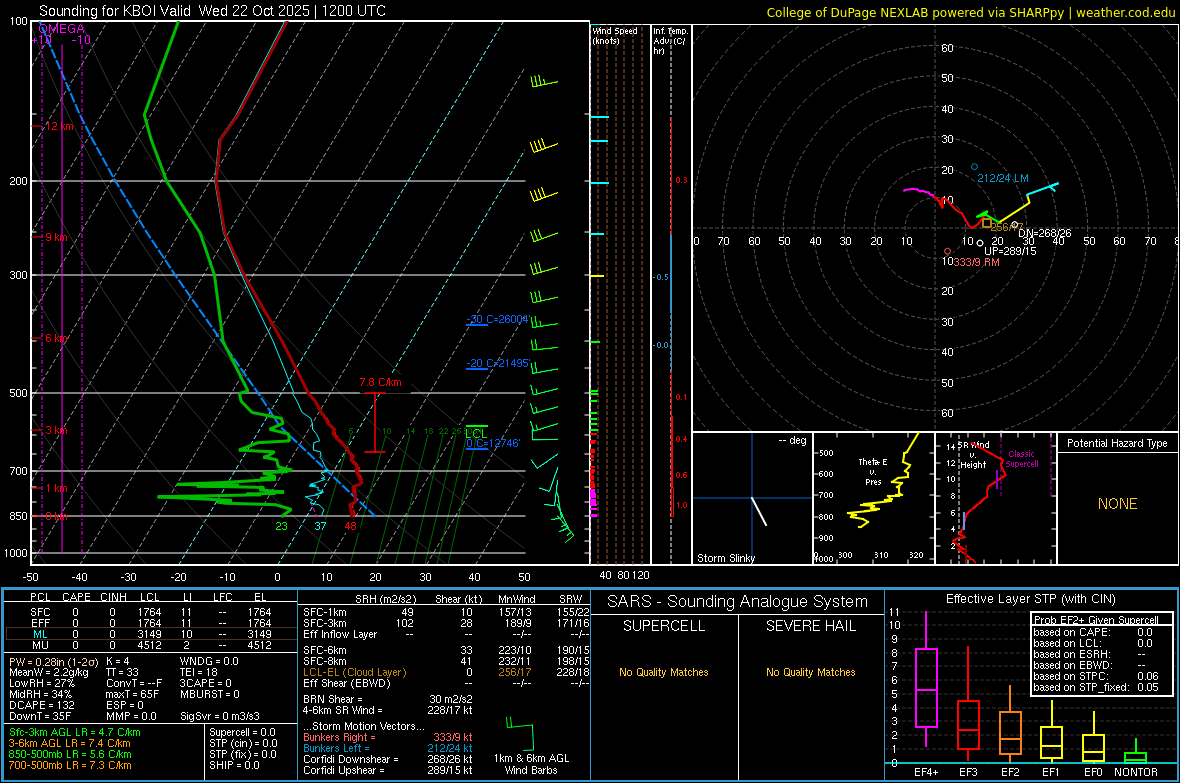Viewport: 1180px width, 783px height.
Task: Click the red EF3 box plot
Action: click(968, 725)
